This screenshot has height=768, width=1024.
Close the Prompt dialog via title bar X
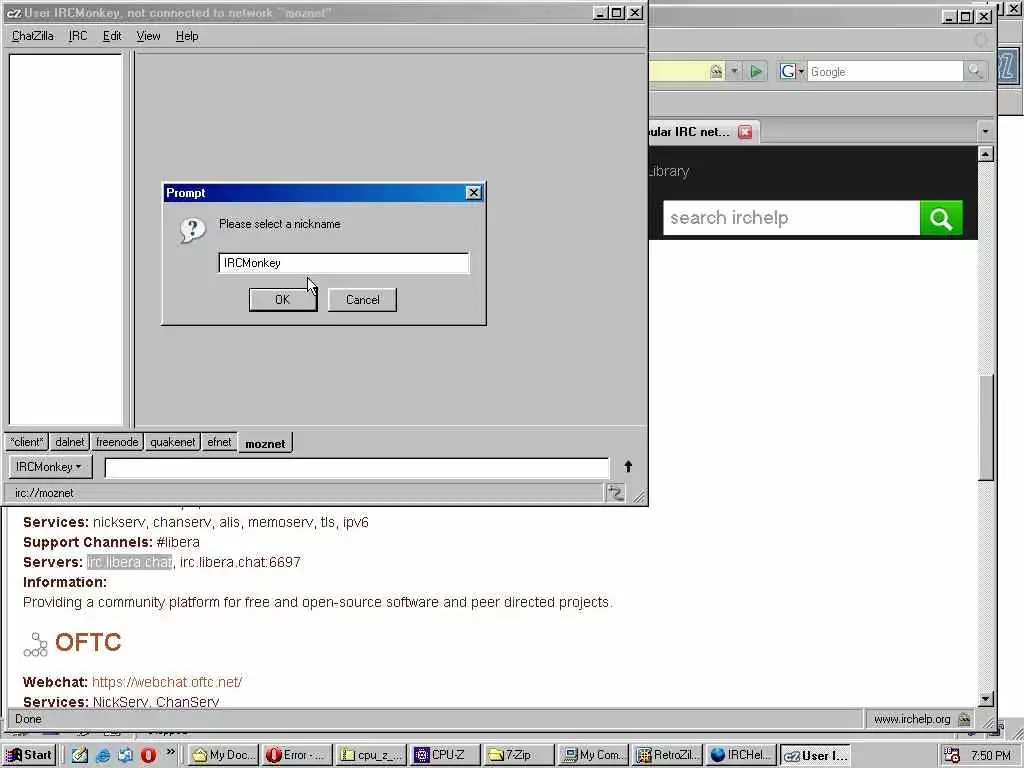click(x=473, y=193)
